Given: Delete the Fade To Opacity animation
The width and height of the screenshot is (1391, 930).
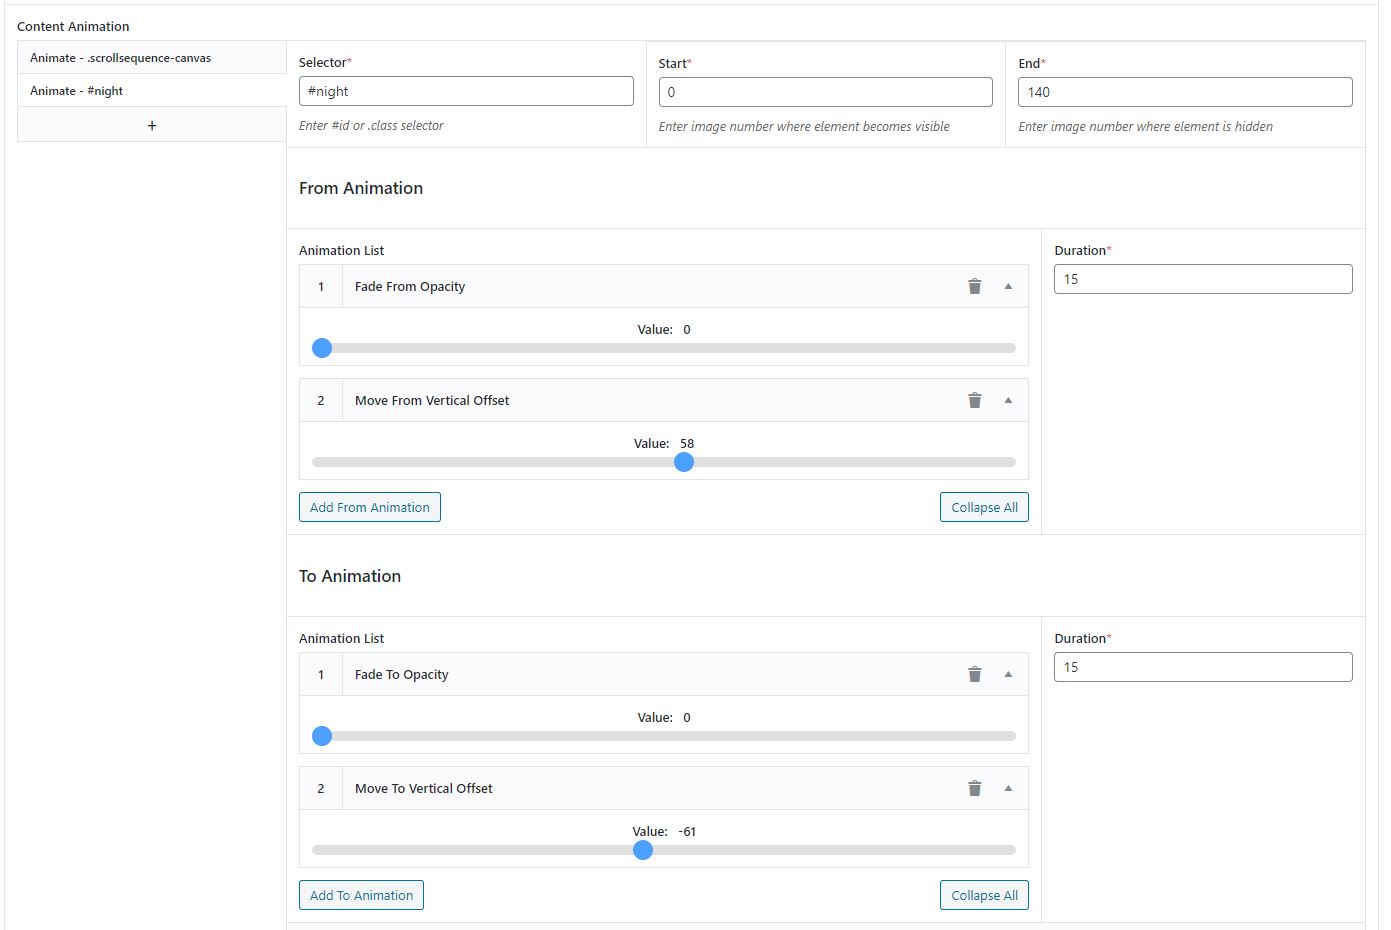Looking at the screenshot, I should (x=975, y=675).
